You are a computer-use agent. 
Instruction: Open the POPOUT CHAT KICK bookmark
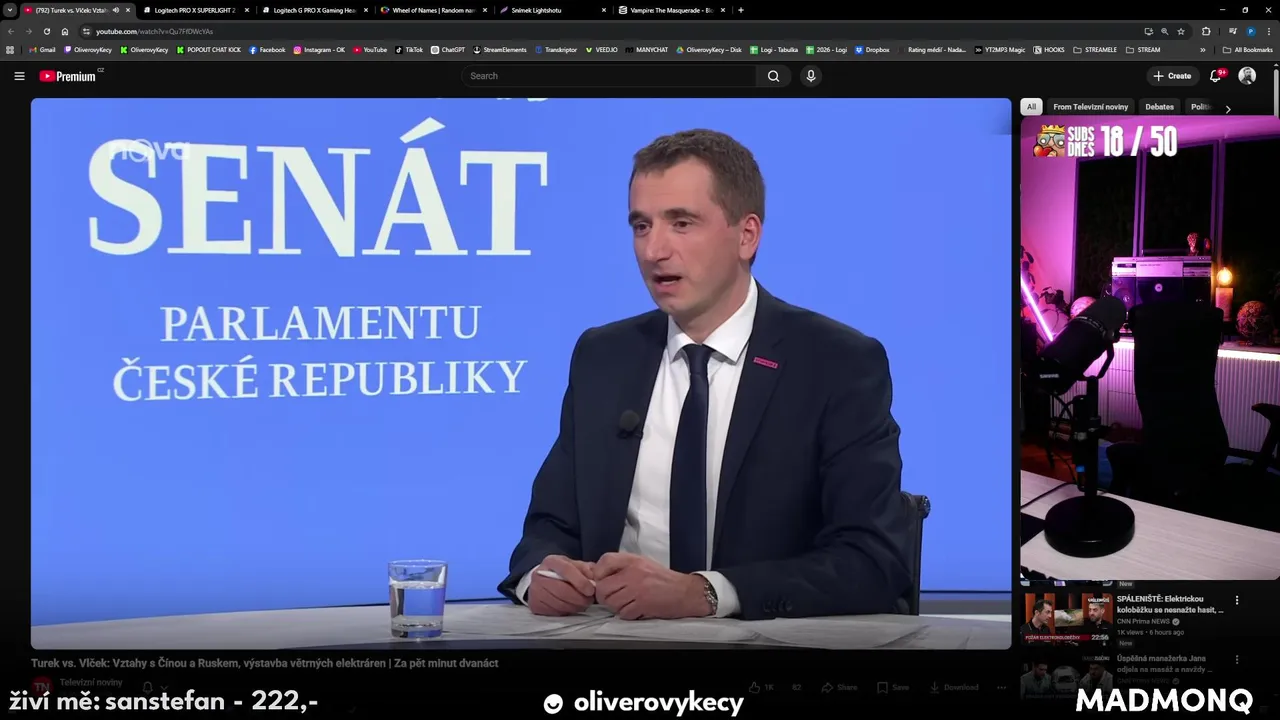click(209, 50)
